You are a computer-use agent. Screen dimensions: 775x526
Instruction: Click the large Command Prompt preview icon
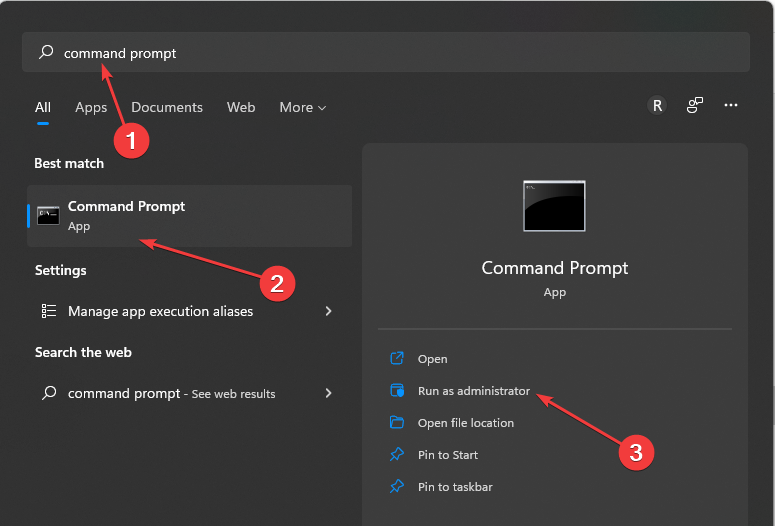click(x=554, y=206)
